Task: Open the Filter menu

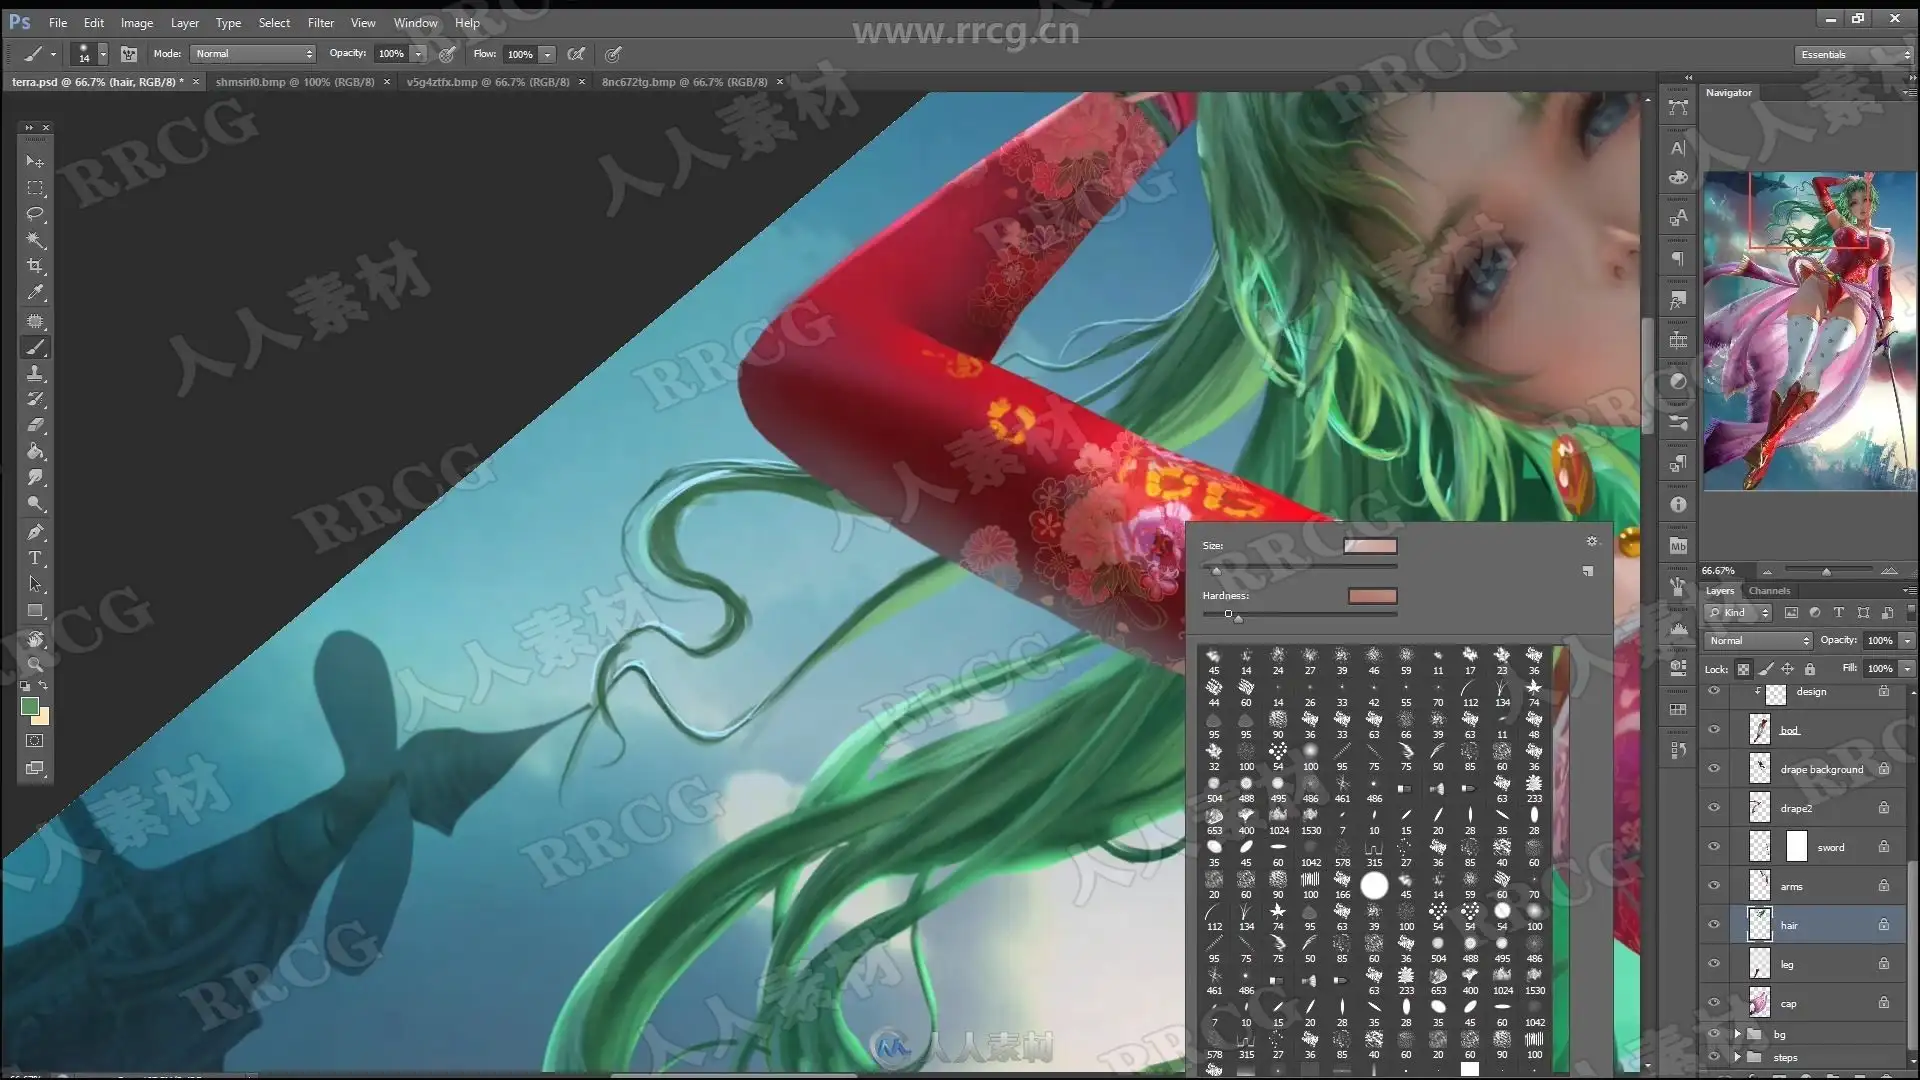Action: tap(320, 22)
